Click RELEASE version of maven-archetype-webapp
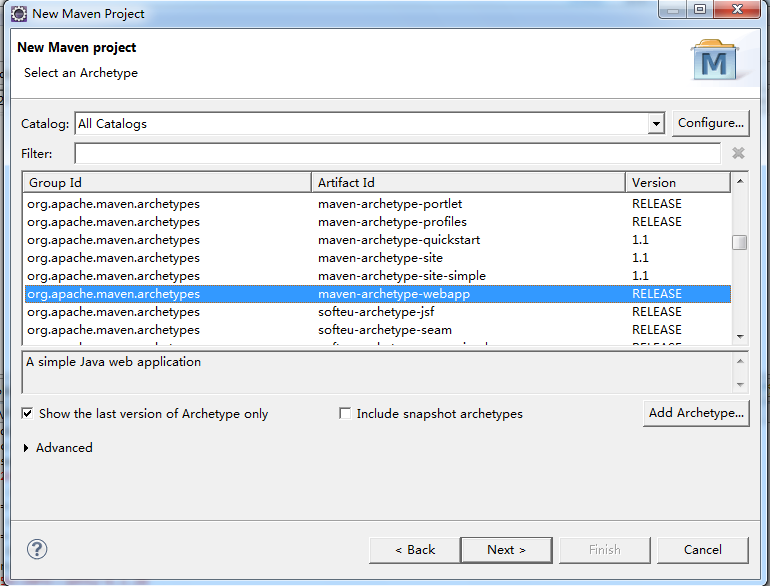This screenshot has height=586, width=770. pyautogui.click(x=657, y=294)
